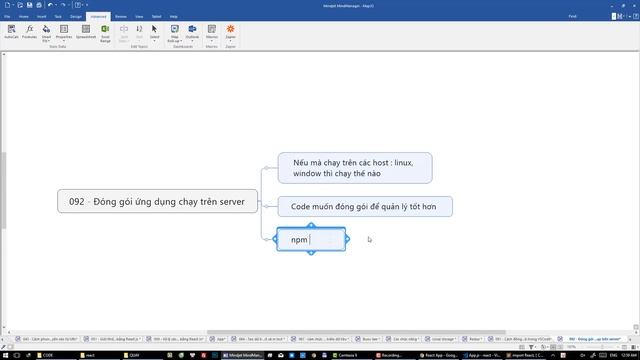
Task: Click the filter icon in status bar
Action: 531,347
